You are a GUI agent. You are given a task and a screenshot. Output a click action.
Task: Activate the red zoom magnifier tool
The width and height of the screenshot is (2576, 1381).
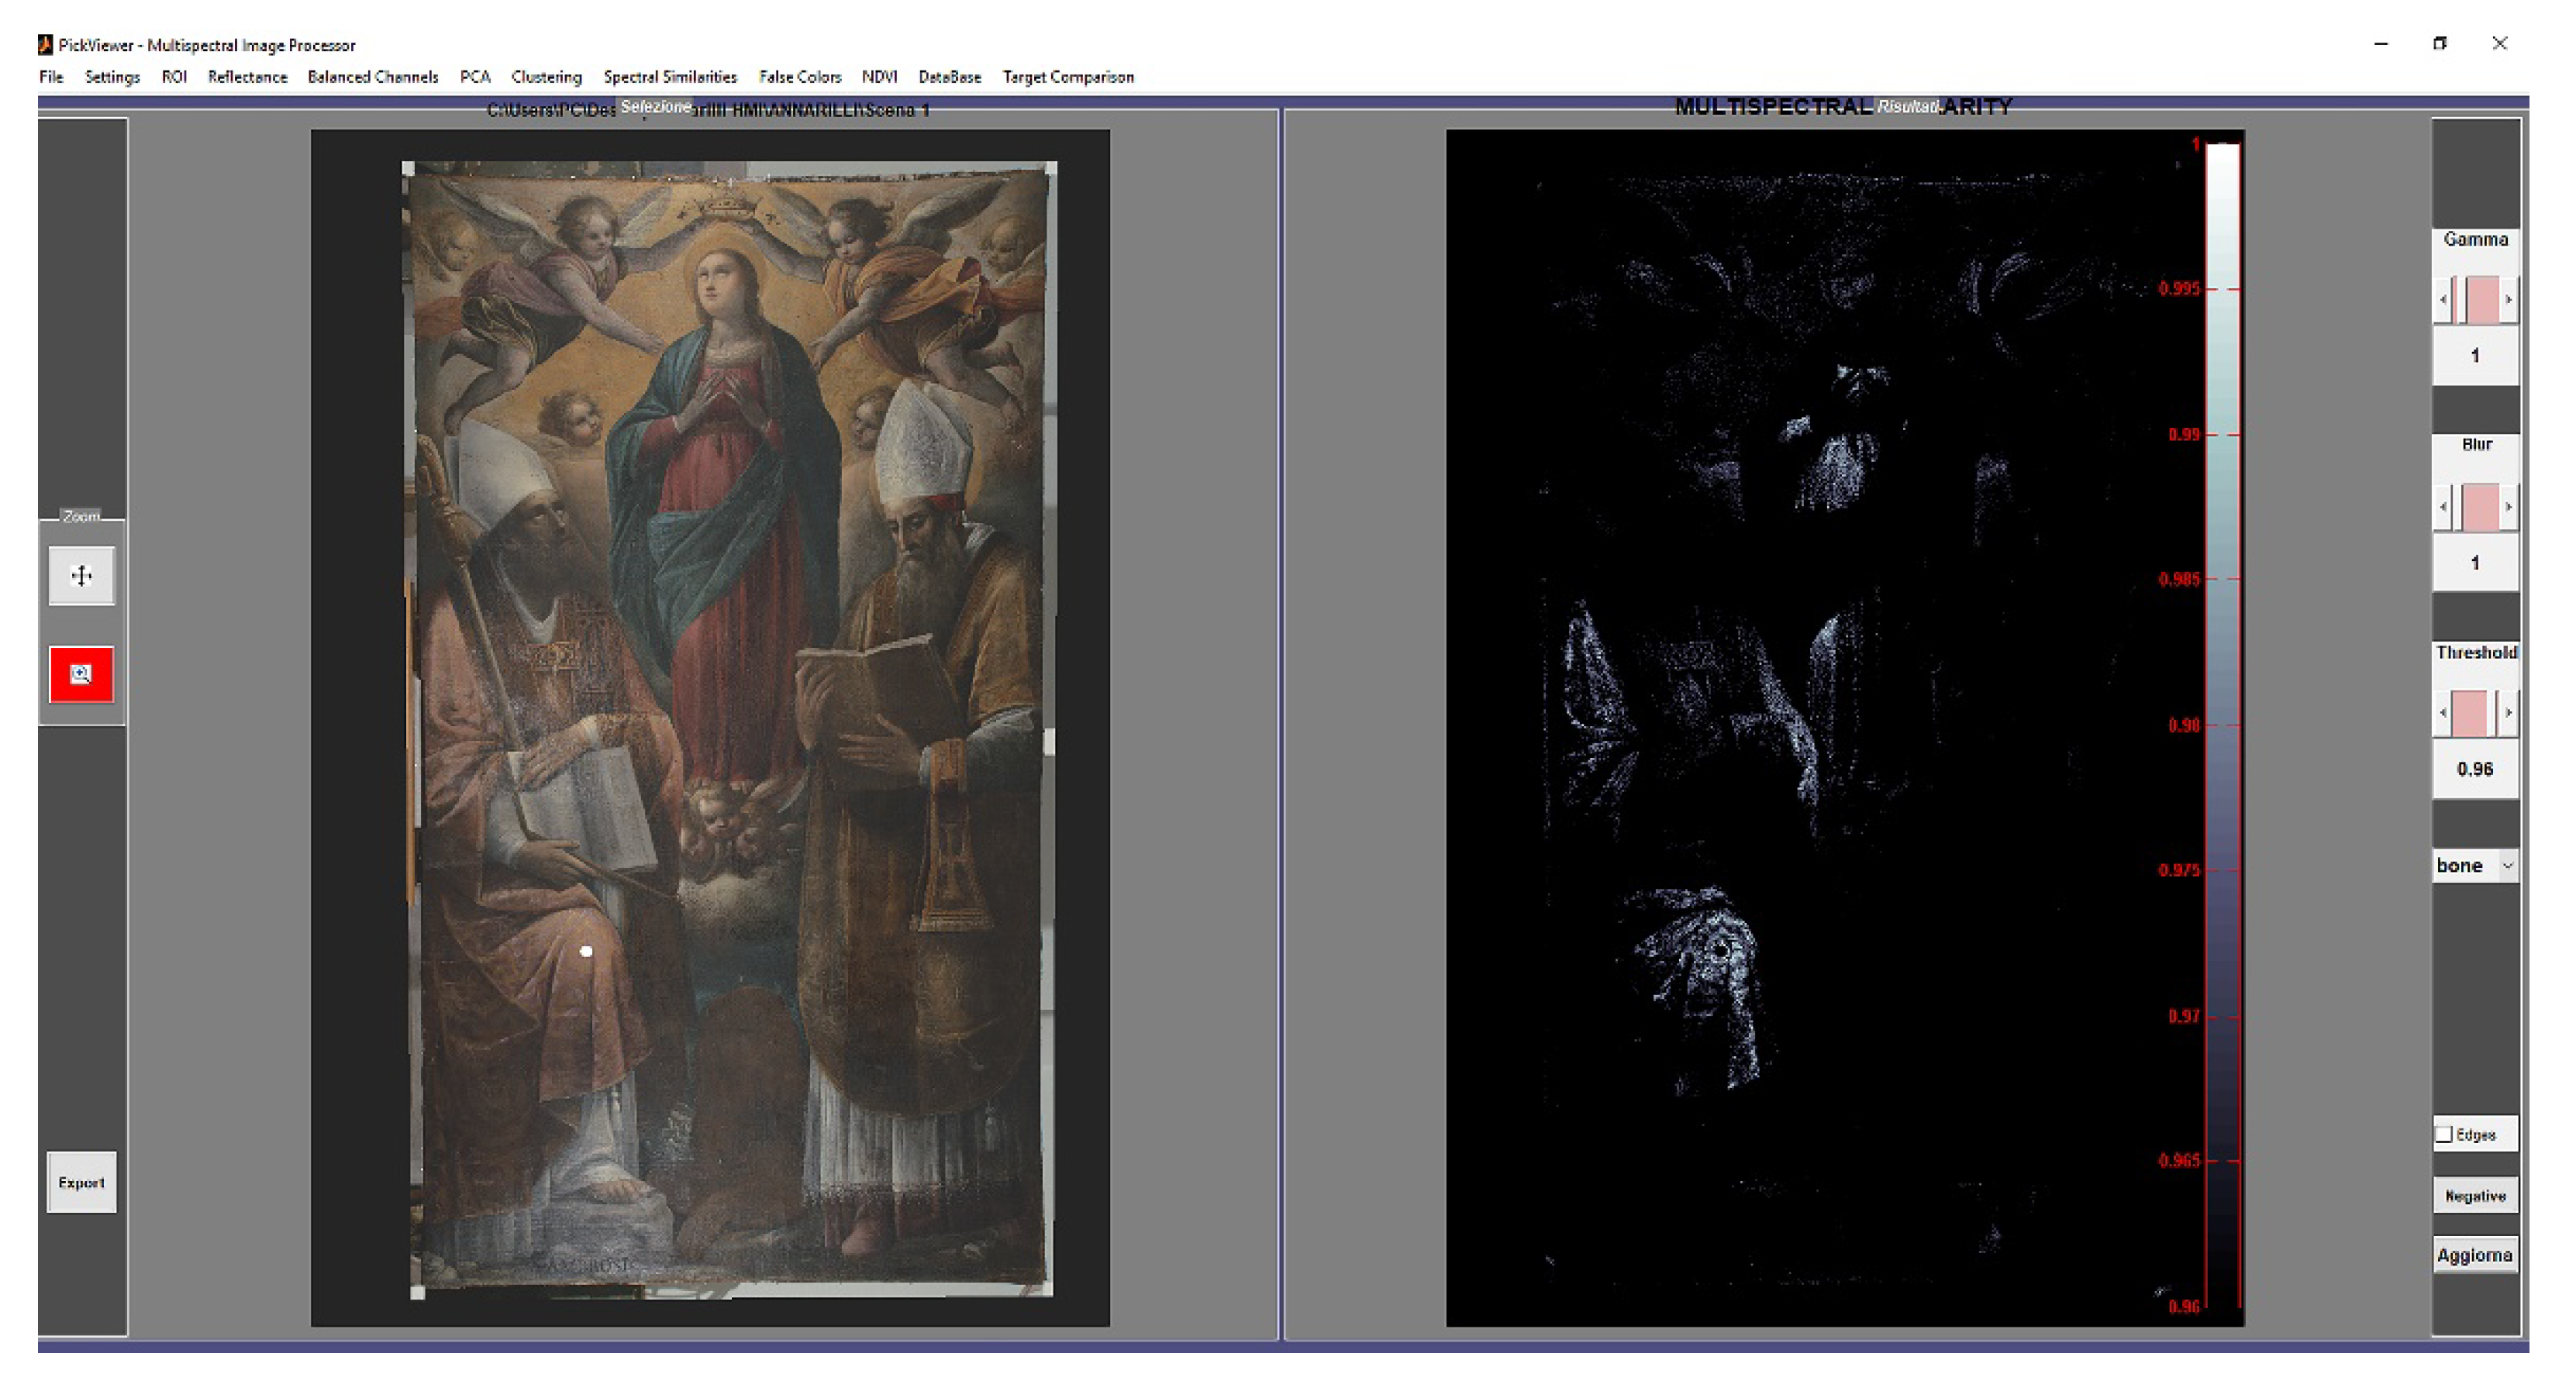pos(81,674)
